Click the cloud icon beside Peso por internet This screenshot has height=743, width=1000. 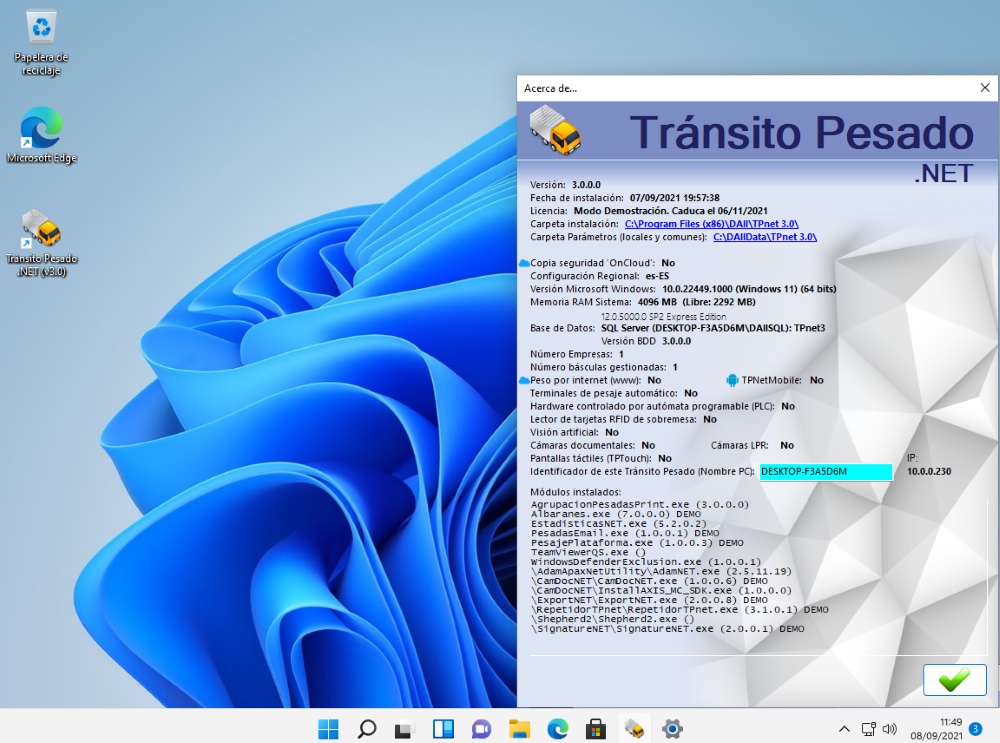pos(524,380)
